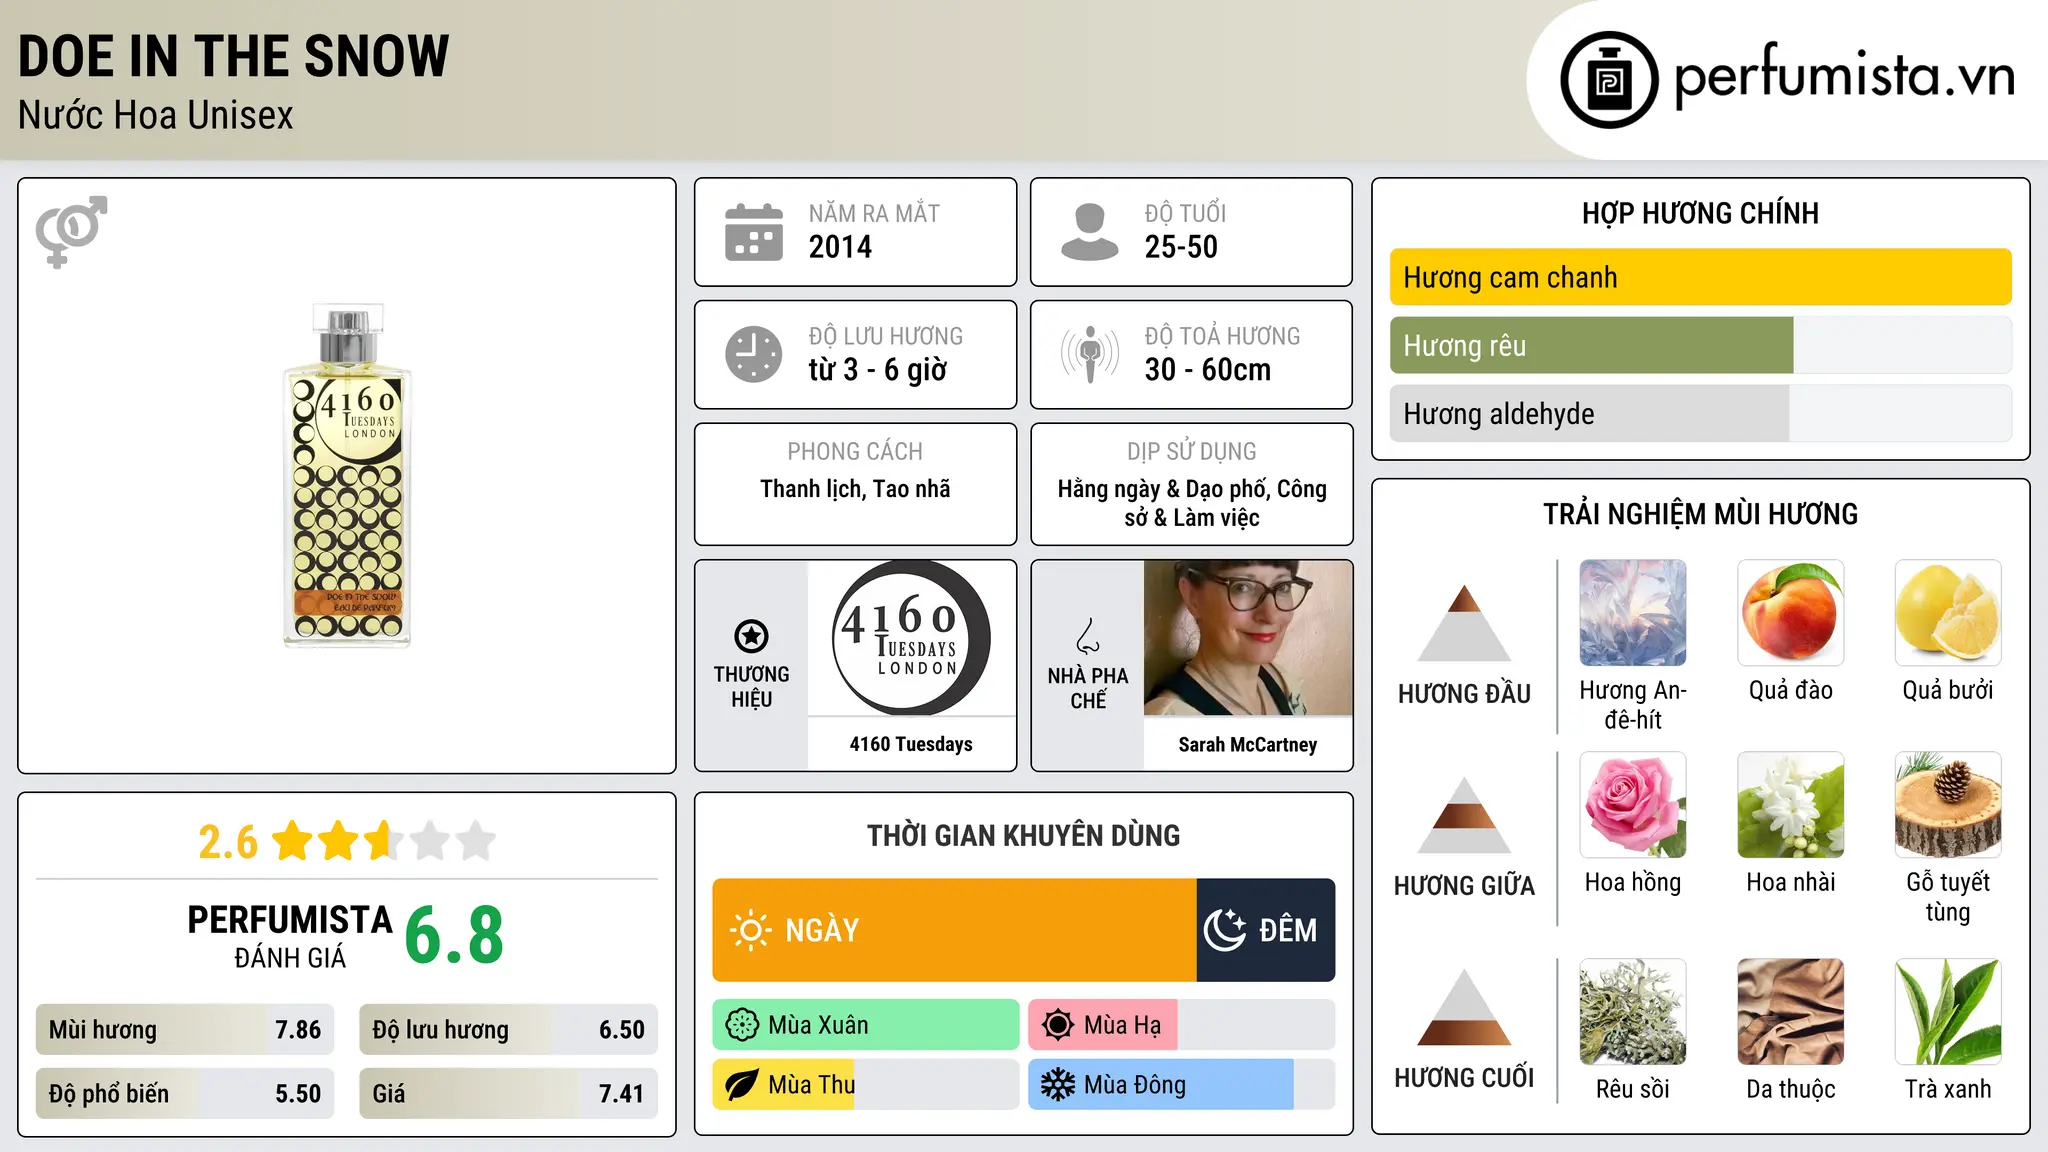Click the leaf icon for Mùa Thu
Image resolution: width=2048 pixels, height=1152 pixels.
point(742,1085)
